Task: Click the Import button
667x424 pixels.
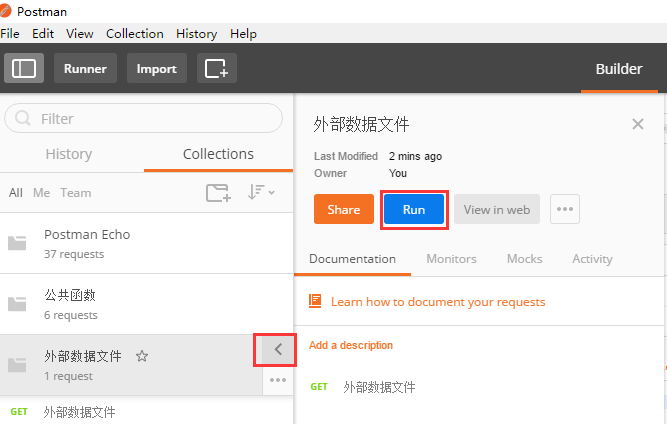Action: point(157,68)
